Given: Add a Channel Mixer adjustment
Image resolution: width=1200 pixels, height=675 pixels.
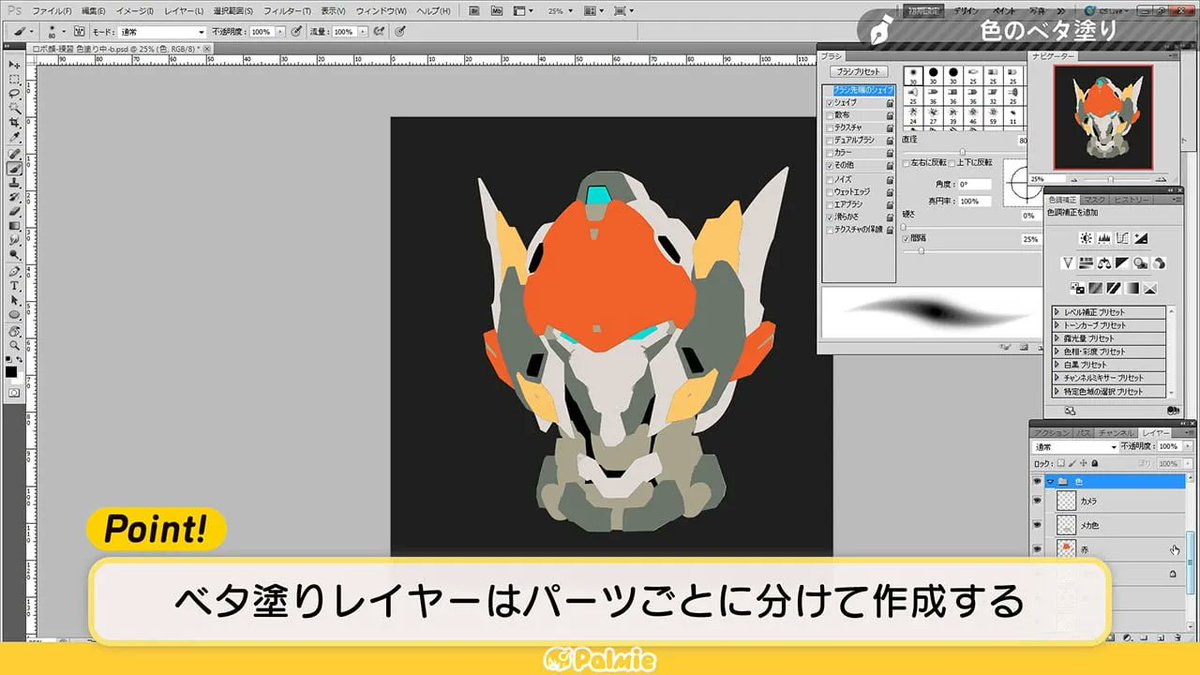Looking at the screenshot, I should coord(1159,263).
